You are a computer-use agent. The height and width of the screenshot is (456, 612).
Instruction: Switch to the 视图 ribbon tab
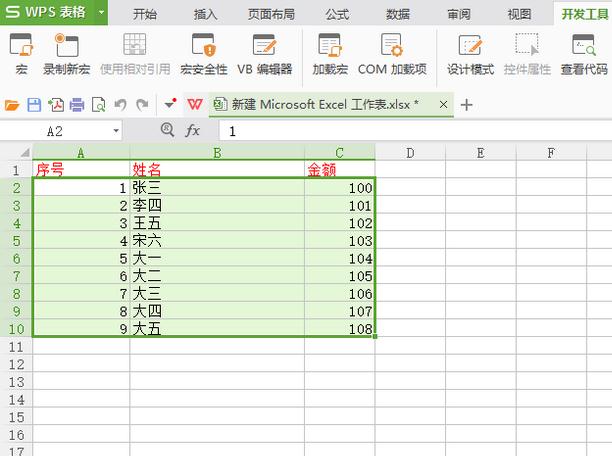click(519, 14)
